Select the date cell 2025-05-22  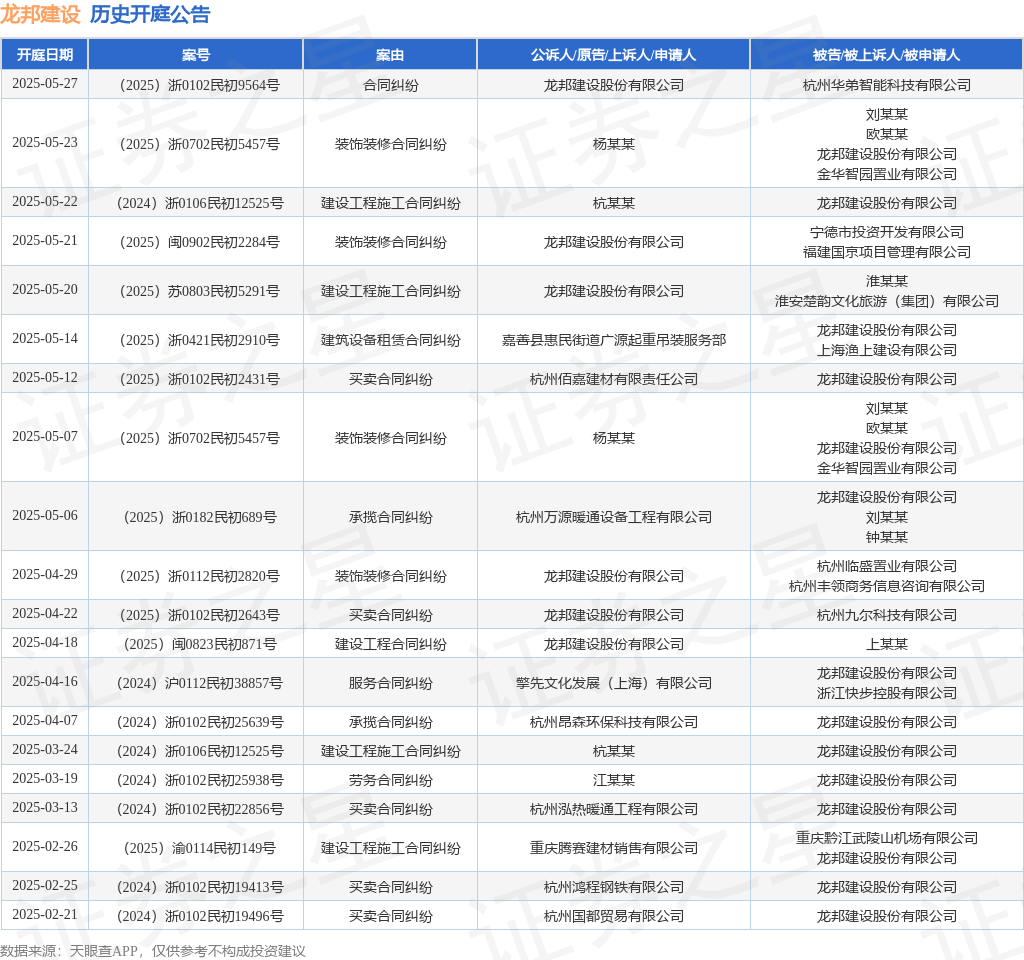point(44,202)
